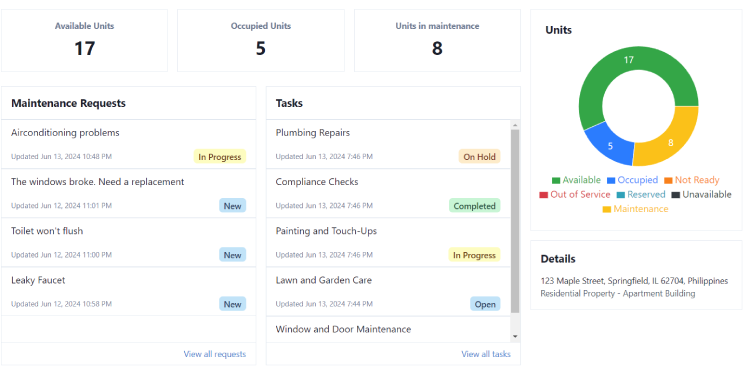Click the green Available donut segment
The height and width of the screenshot is (385, 750).
(629, 60)
